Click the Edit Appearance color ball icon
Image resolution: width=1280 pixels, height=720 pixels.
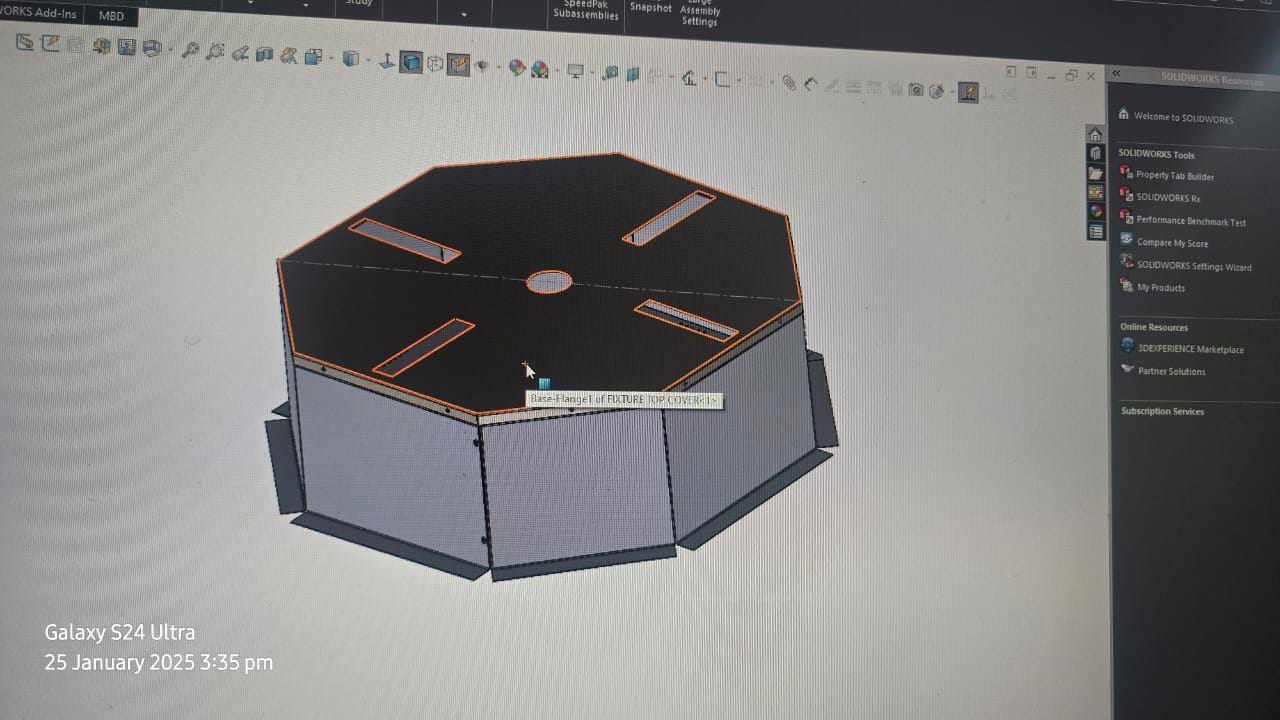tap(516, 68)
